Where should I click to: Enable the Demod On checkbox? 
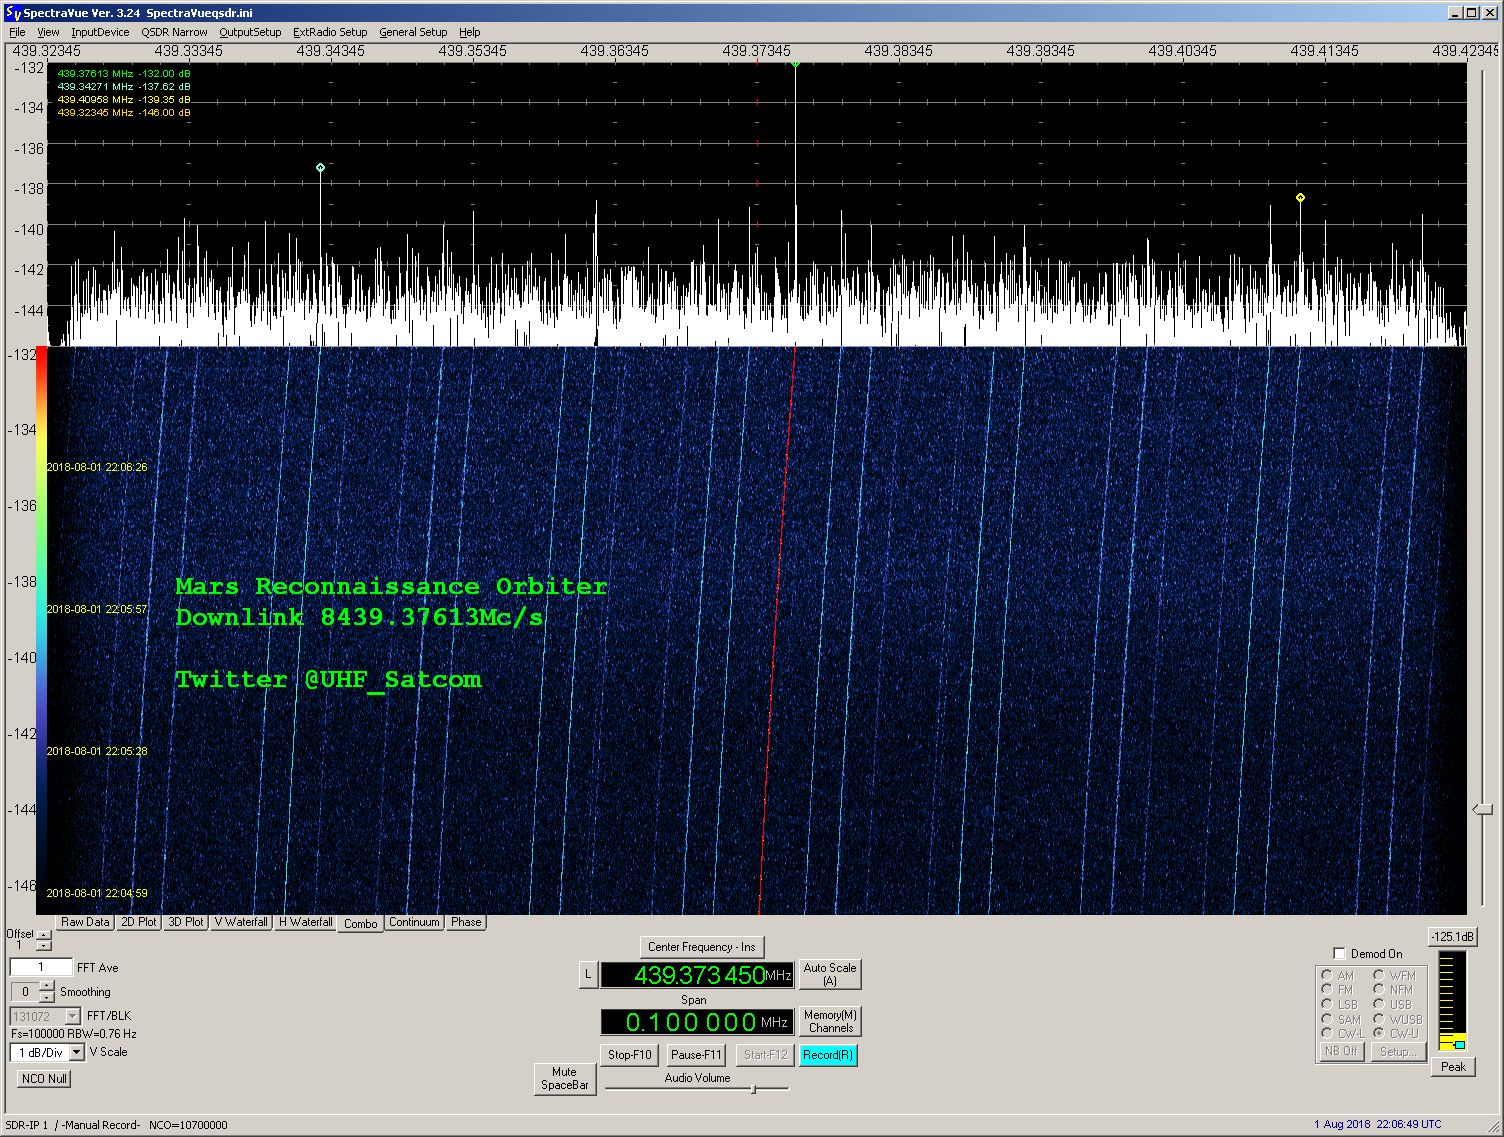click(1340, 953)
